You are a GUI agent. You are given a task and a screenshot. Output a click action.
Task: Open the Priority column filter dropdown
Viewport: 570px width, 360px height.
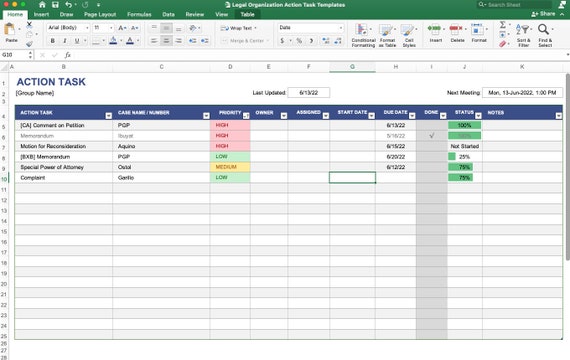(x=246, y=116)
